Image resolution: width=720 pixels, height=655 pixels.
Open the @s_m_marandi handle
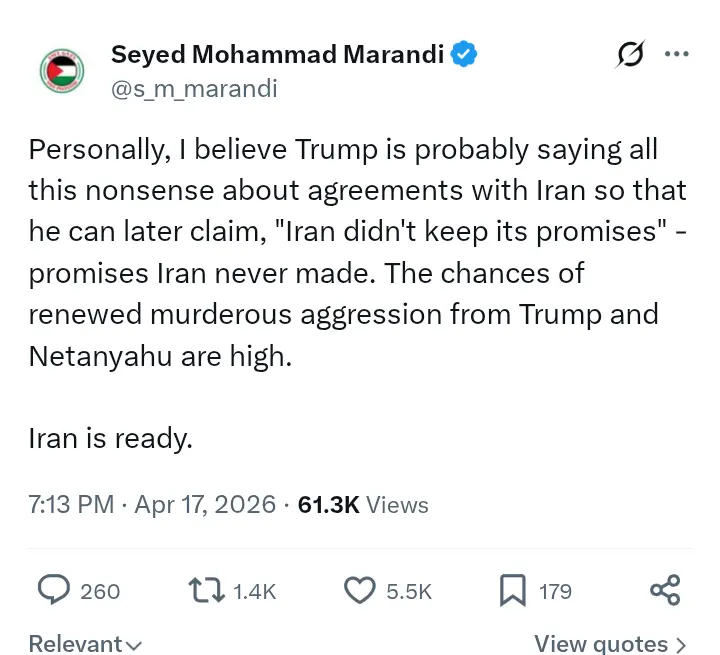pyautogui.click(x=194, y=88)
